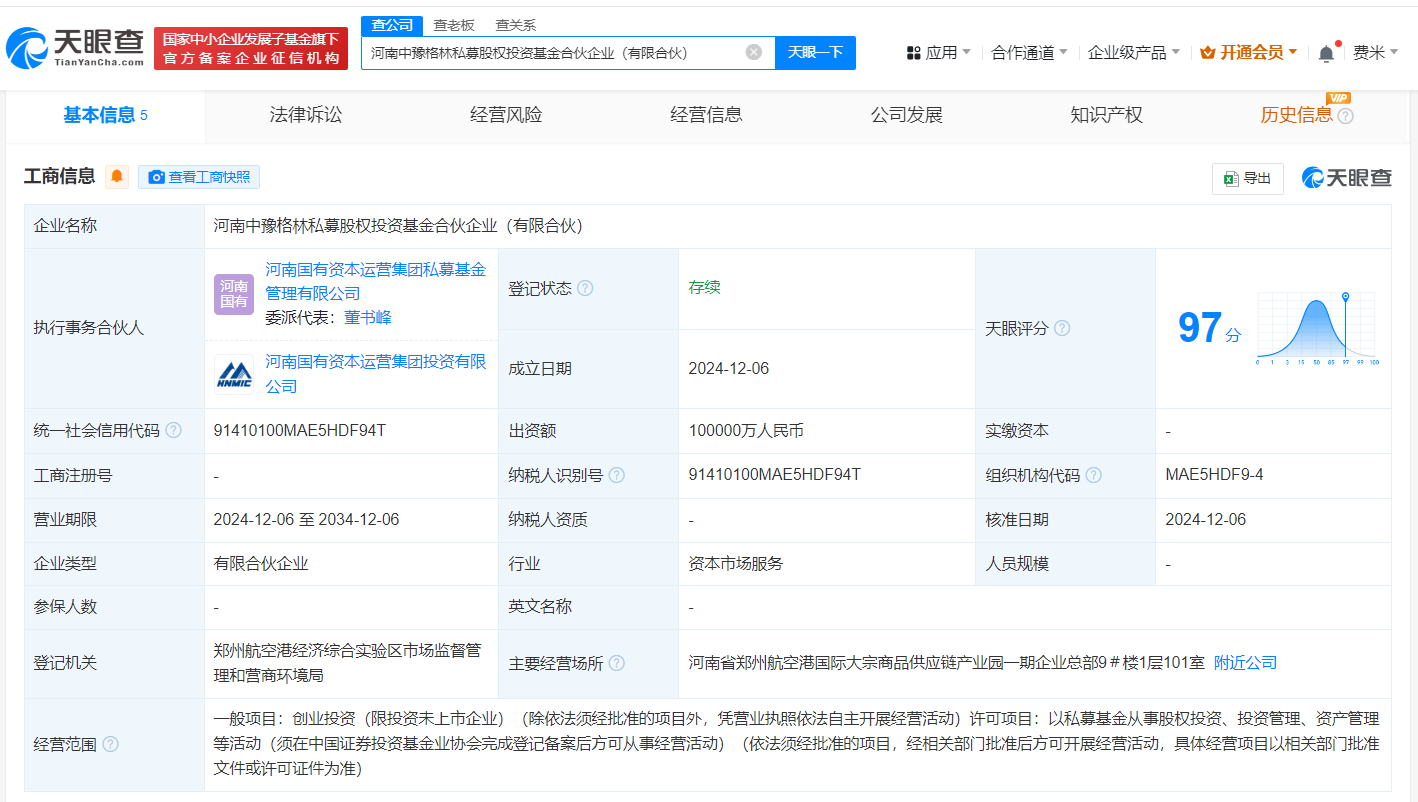Clear the search box with the X icon
1418x802 pixels.
(754, 52)
